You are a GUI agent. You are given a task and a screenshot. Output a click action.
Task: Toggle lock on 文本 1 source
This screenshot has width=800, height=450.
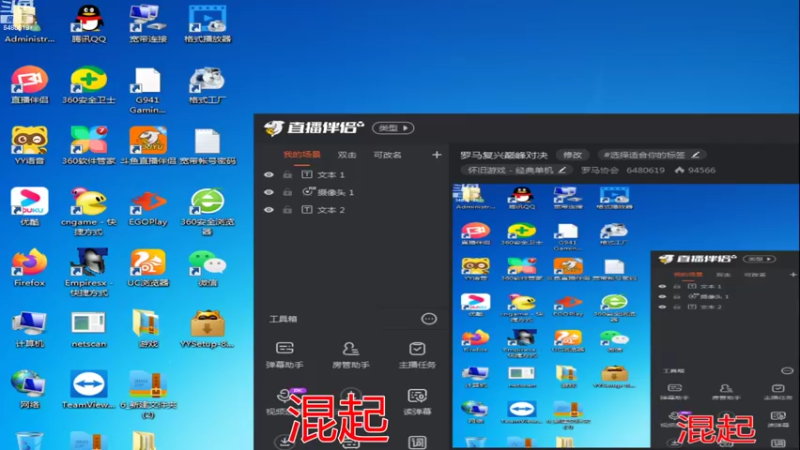tap(287, 174)
